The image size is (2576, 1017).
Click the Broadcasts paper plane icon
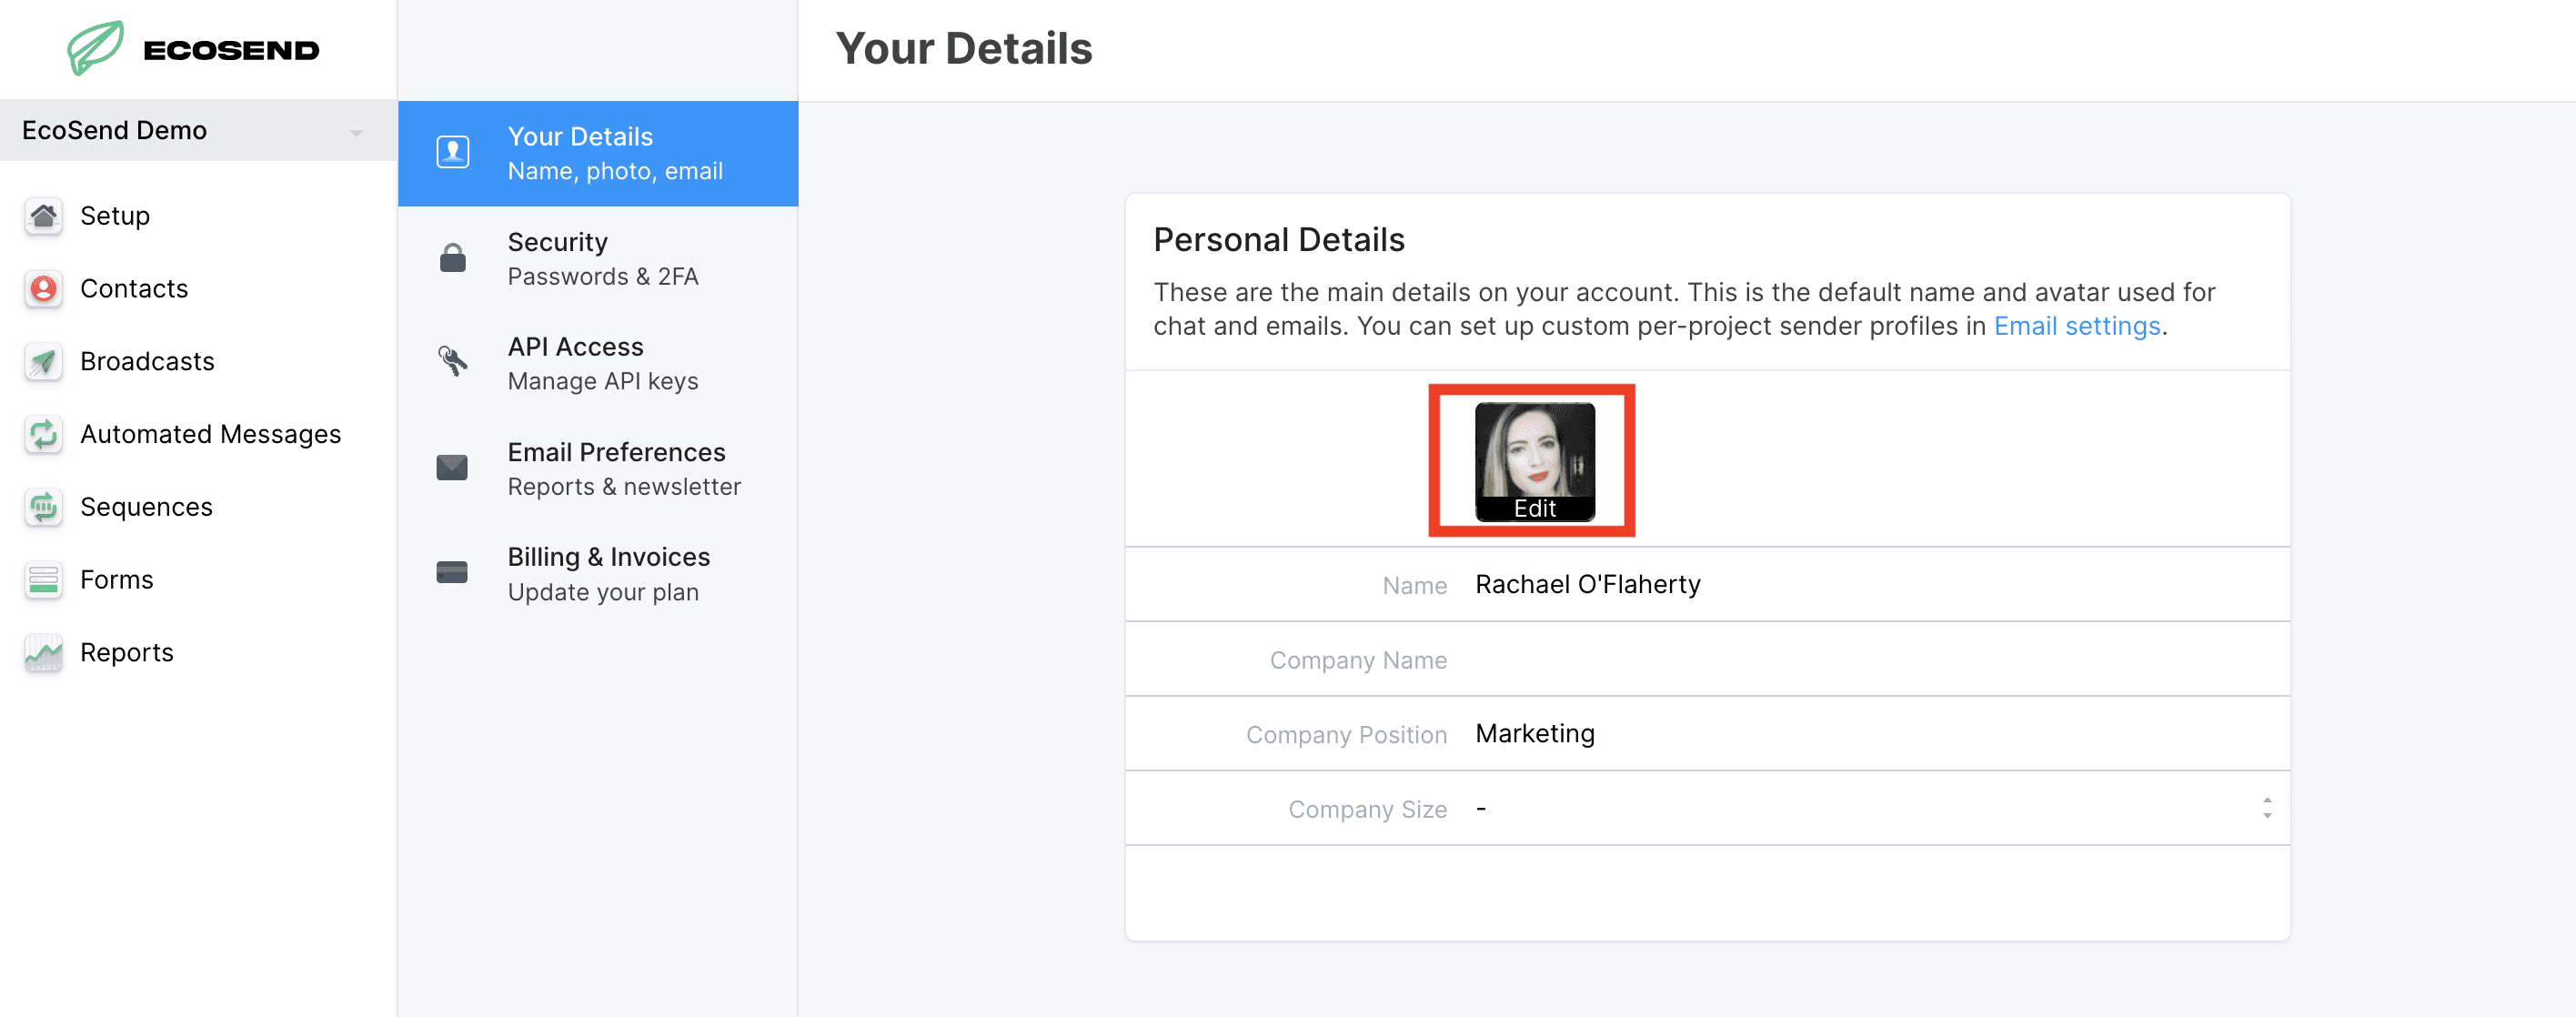click(x=43, y=362)
